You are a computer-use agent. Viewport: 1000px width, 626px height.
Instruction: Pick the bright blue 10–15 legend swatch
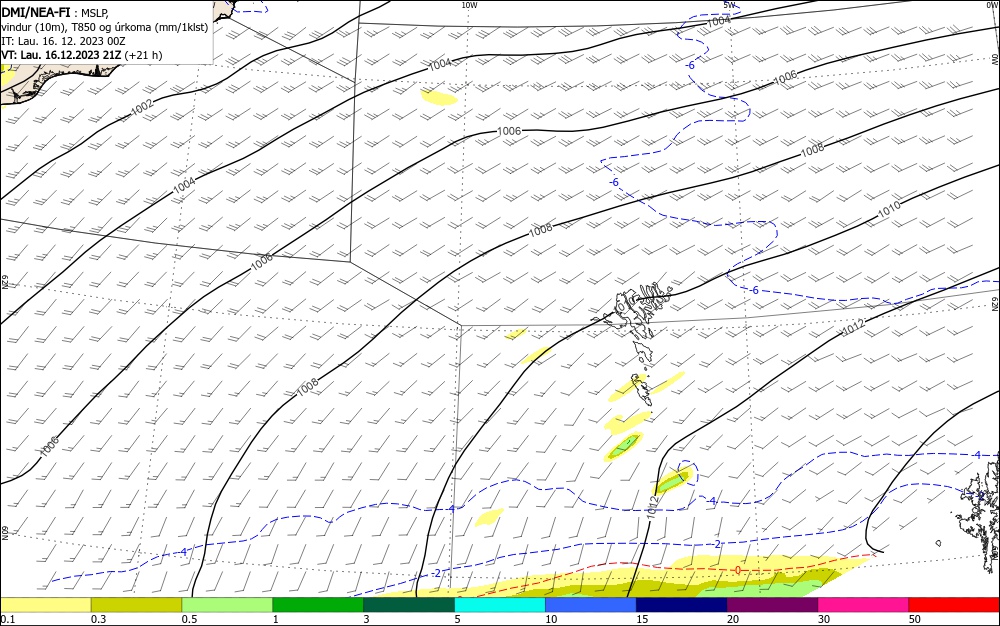(x=591, y=605)
